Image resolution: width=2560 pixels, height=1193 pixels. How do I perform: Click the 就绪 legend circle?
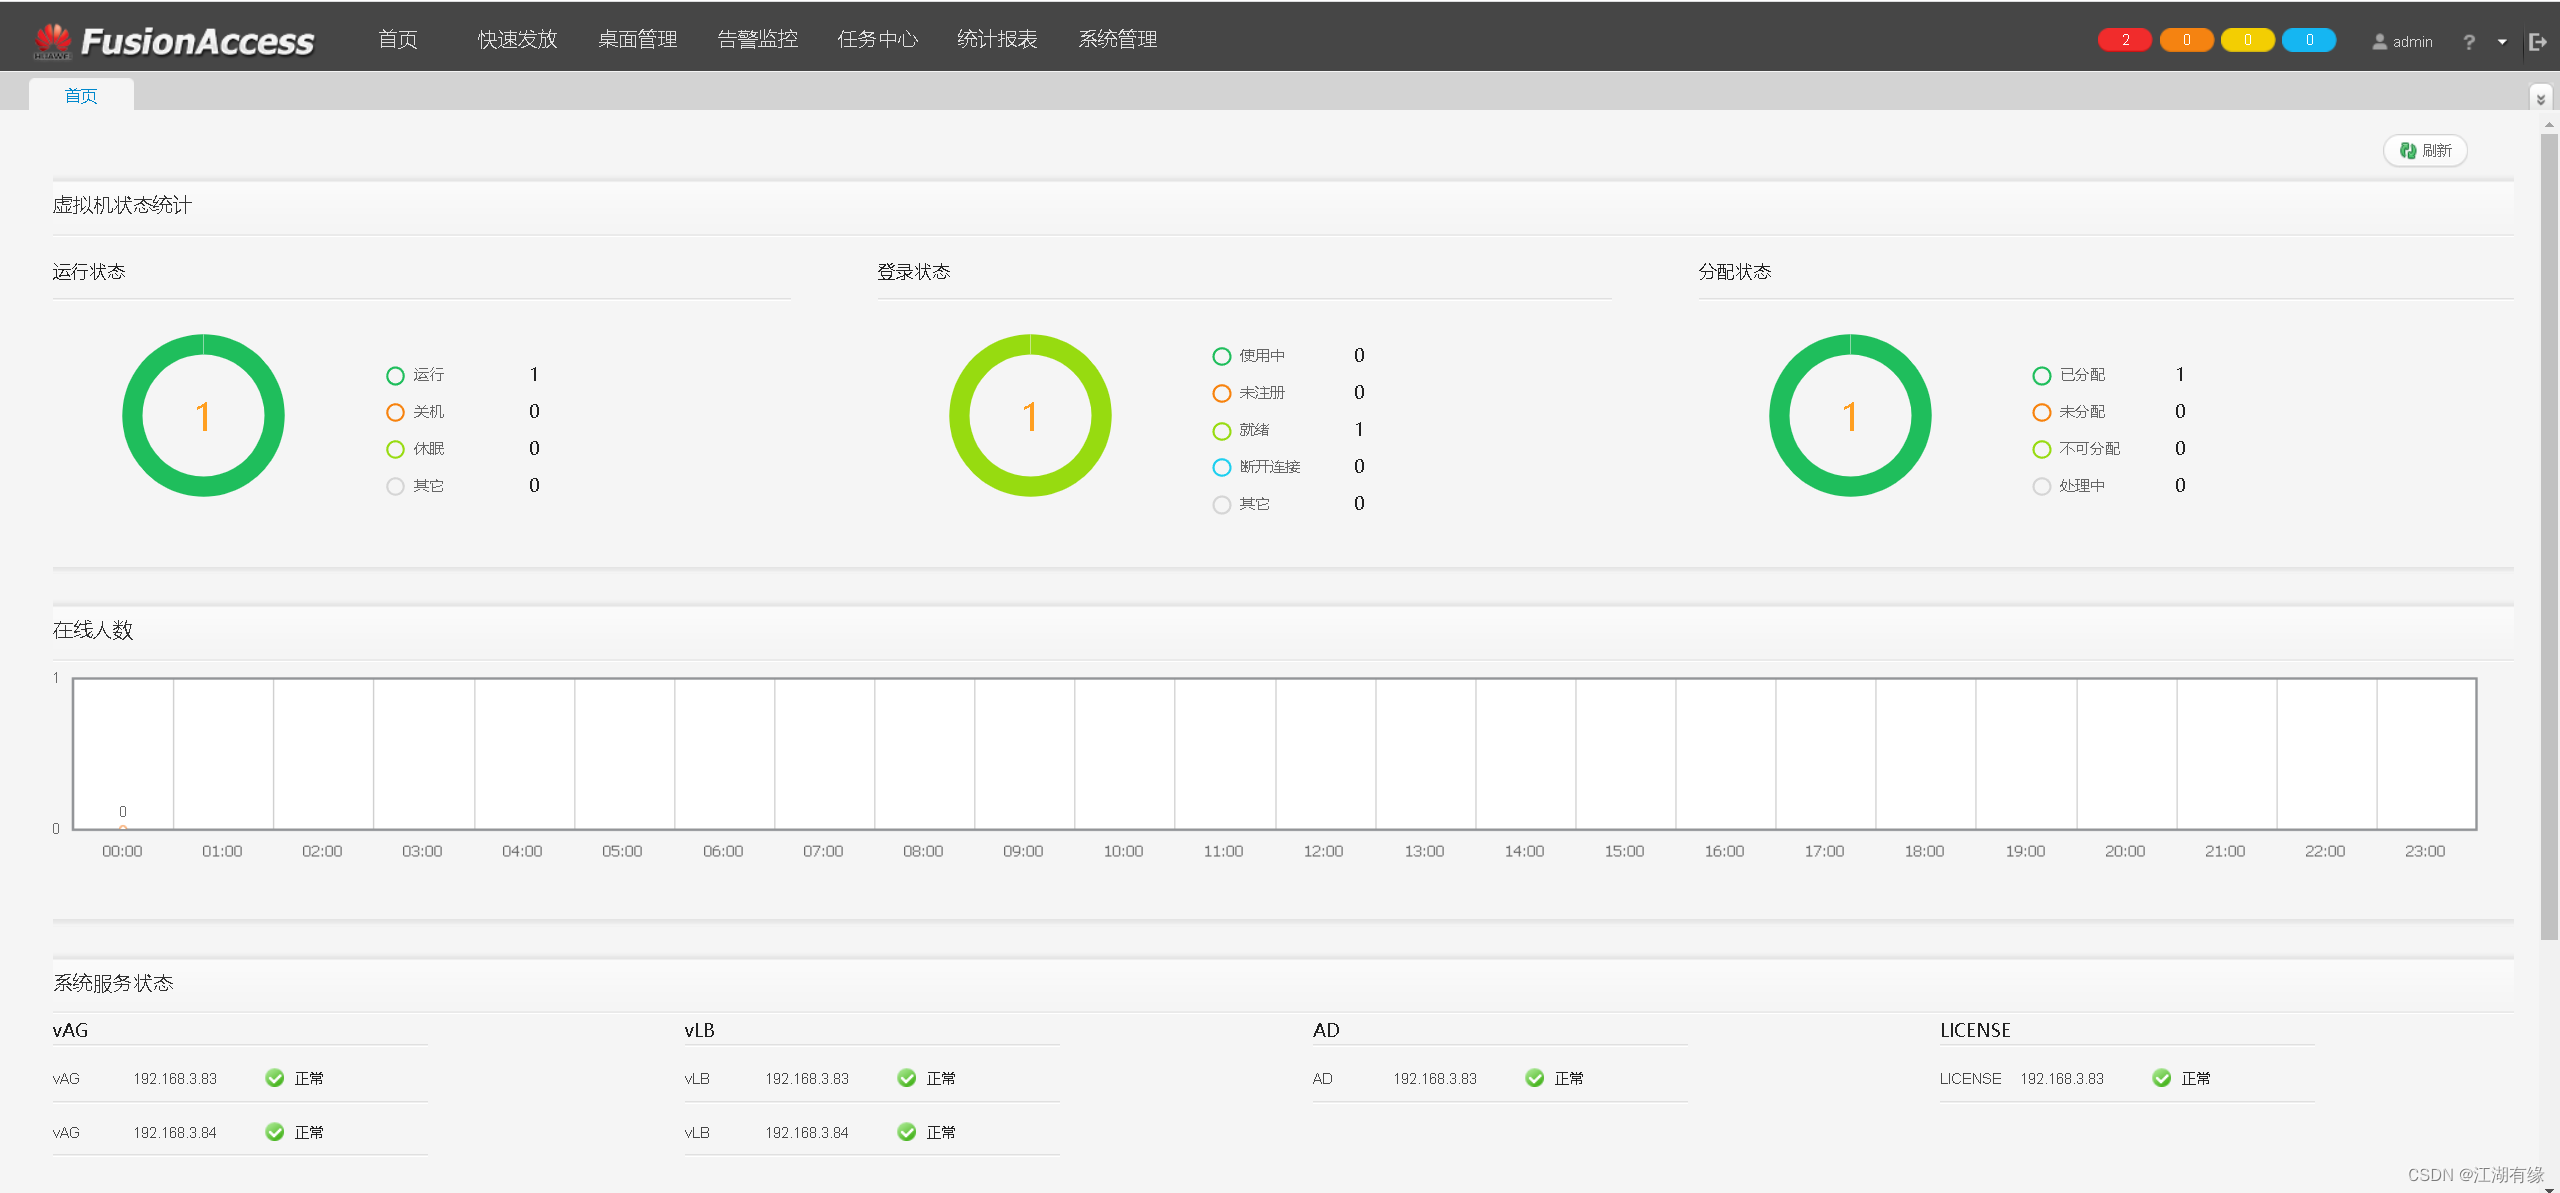tap(1221, 430)
